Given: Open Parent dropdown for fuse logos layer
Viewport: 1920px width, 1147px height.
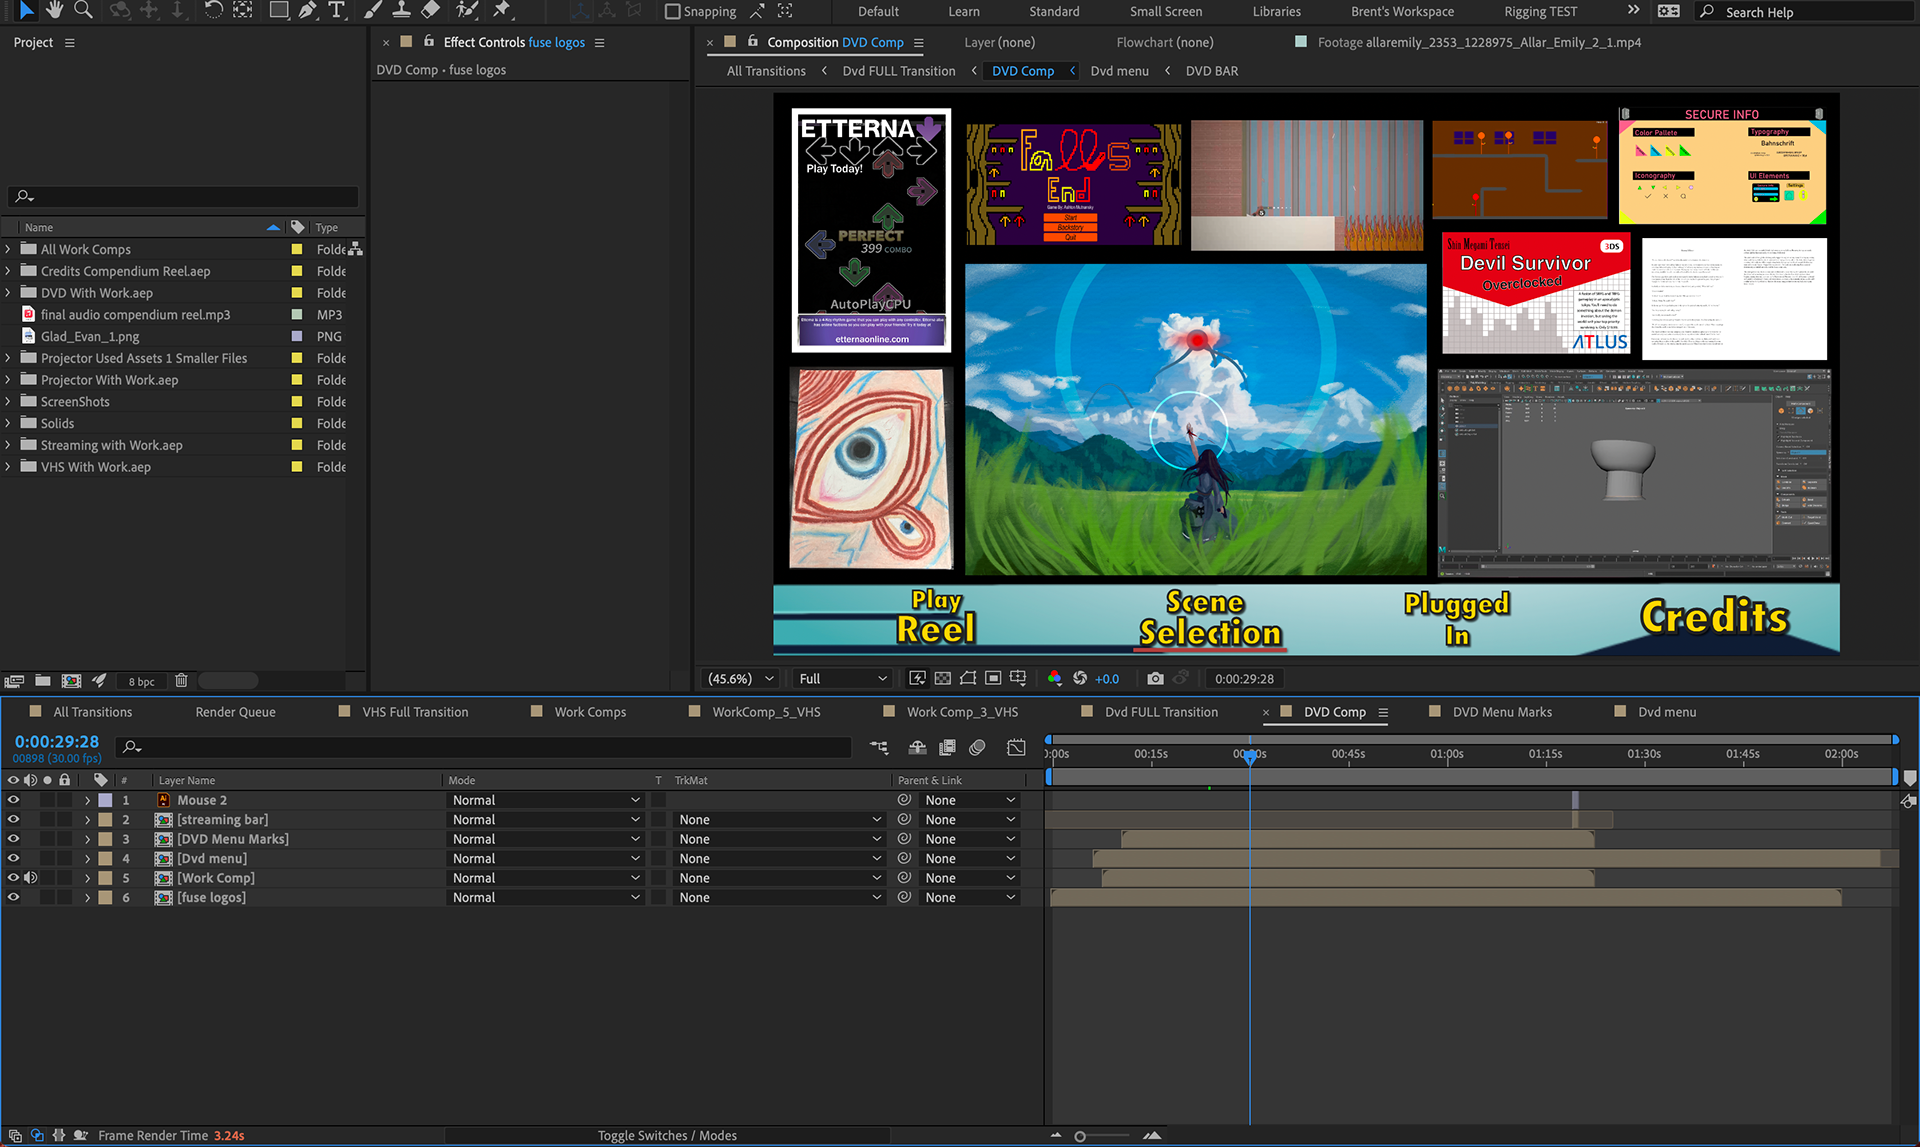Looking at the screenshot, I should tap(970, 897).
